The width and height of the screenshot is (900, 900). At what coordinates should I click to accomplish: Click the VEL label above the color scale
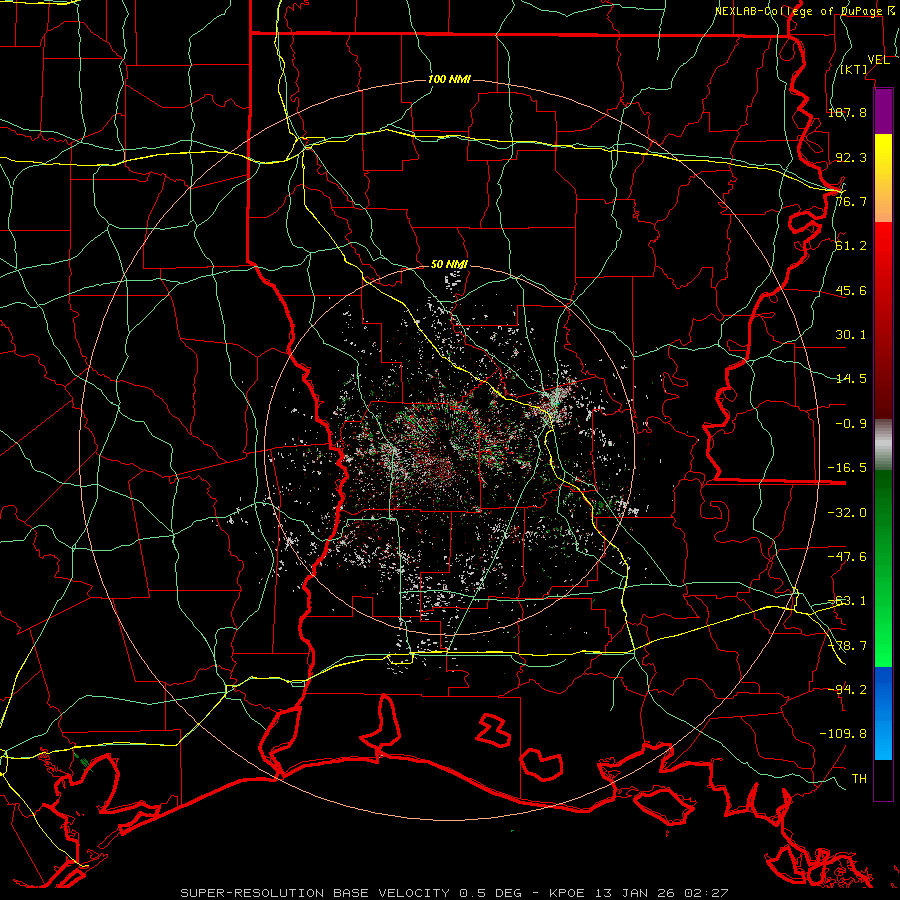tap(878, 60)
